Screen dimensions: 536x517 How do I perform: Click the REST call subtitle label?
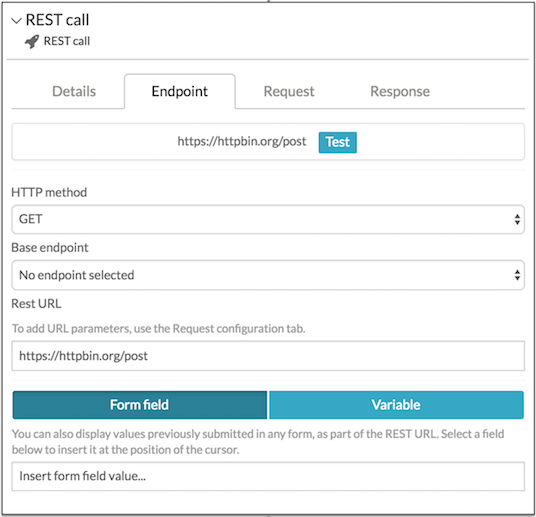(67, 41)
